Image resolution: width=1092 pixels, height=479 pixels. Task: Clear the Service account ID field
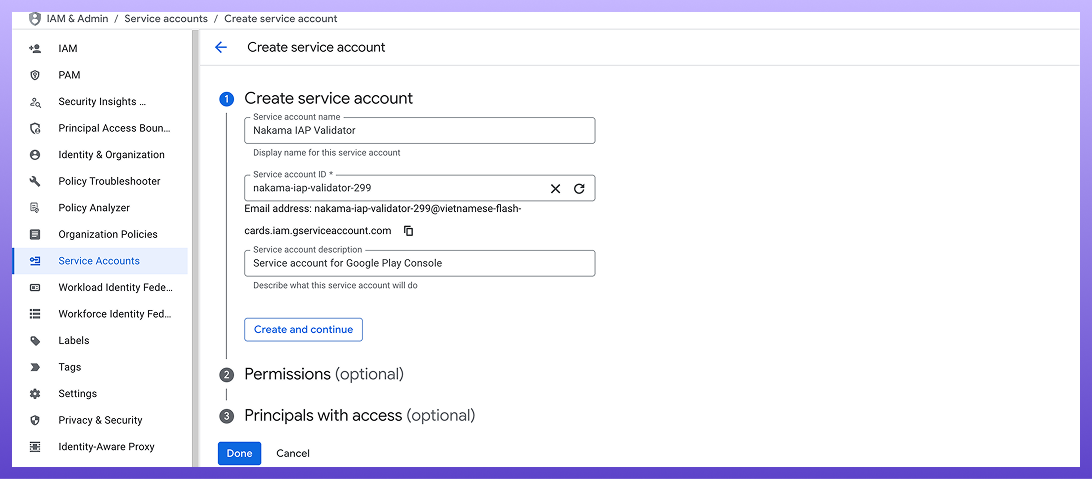(555, 188)
